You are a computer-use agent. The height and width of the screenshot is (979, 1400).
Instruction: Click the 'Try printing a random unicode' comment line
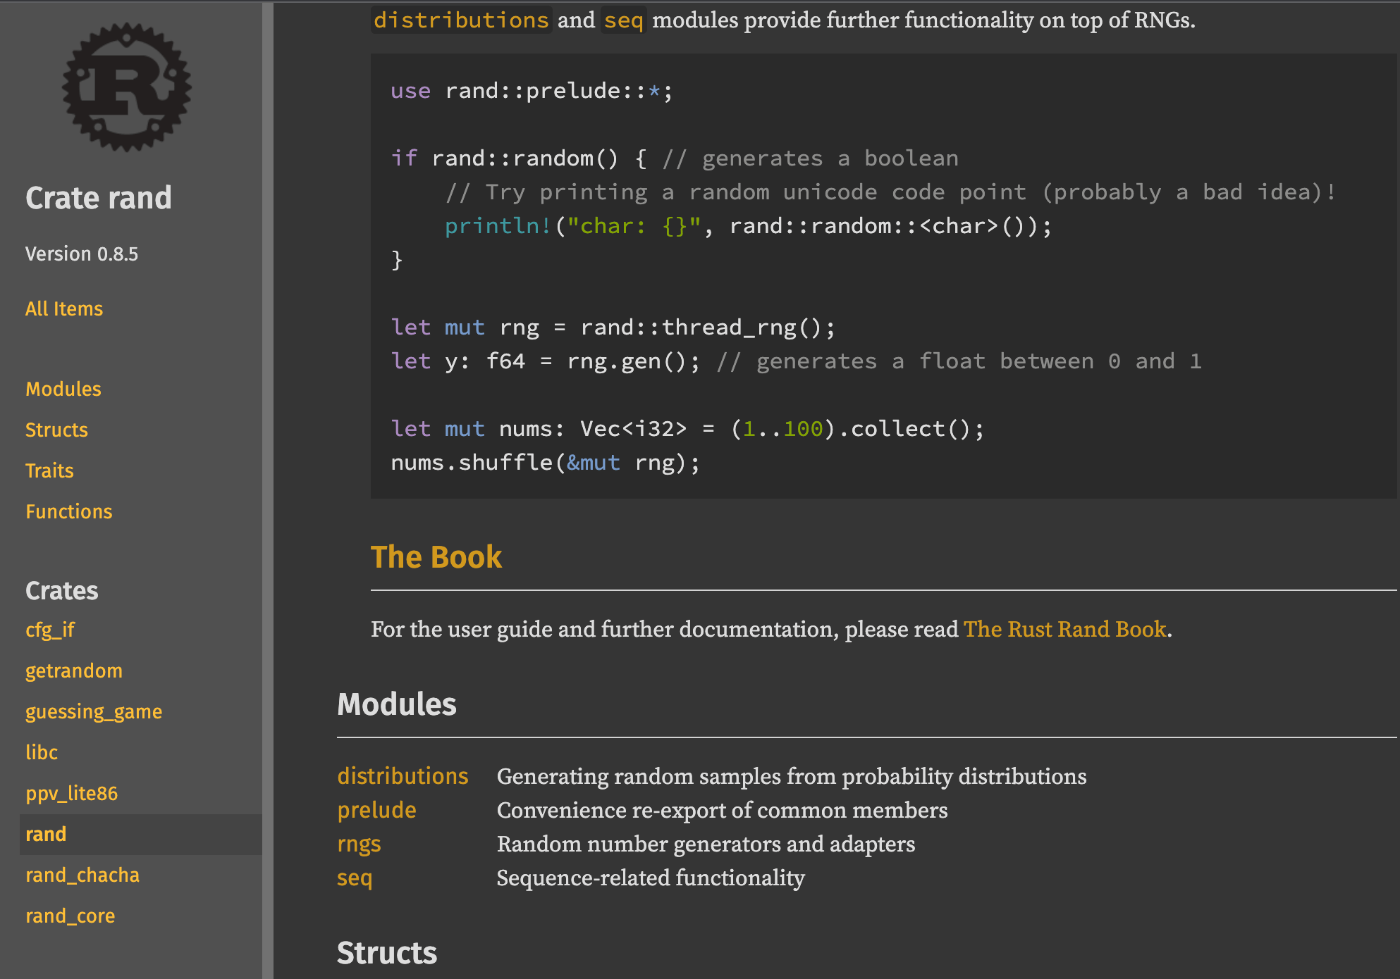pyautogui.click(x=891, y=192)
